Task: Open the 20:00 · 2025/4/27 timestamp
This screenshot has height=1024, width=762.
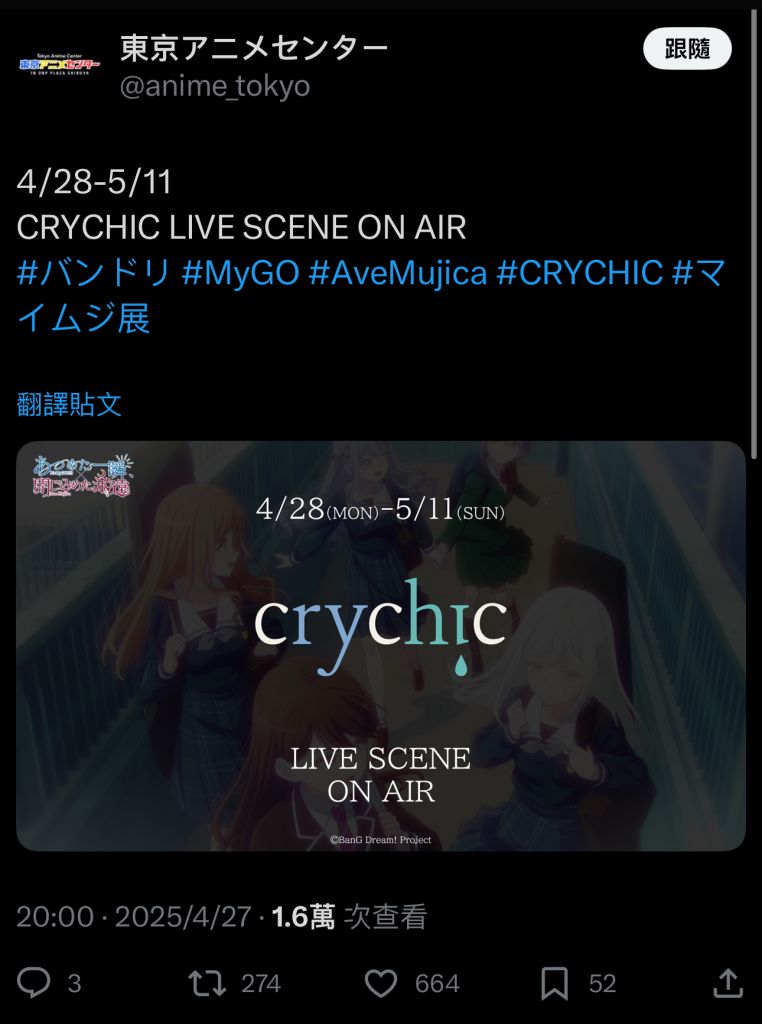Action: 134,917
